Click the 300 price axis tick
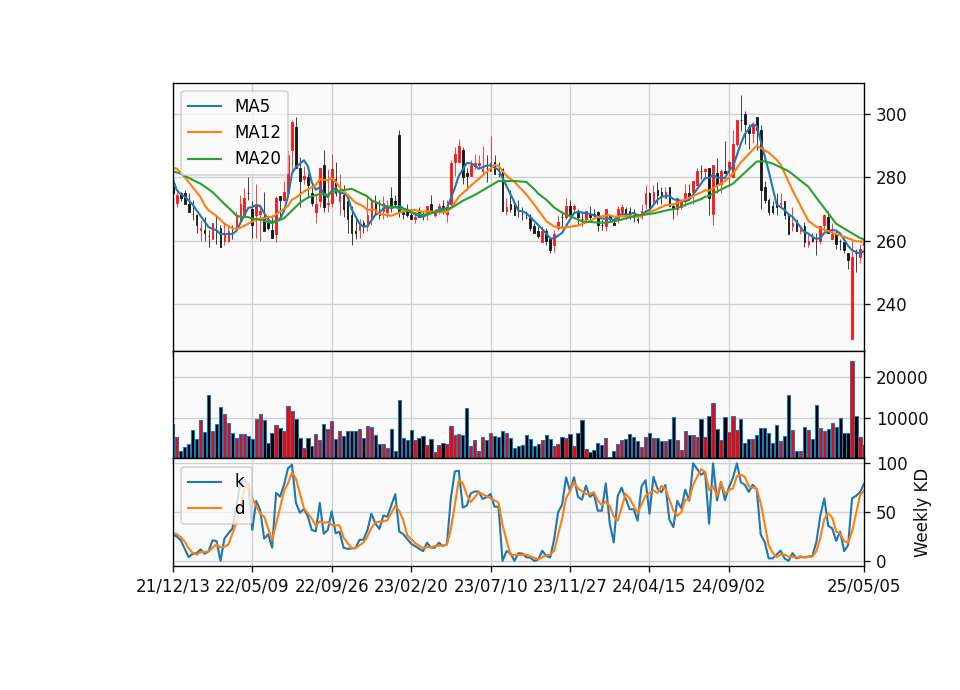This screenshot has height=690, width=960. coord(891,115)
